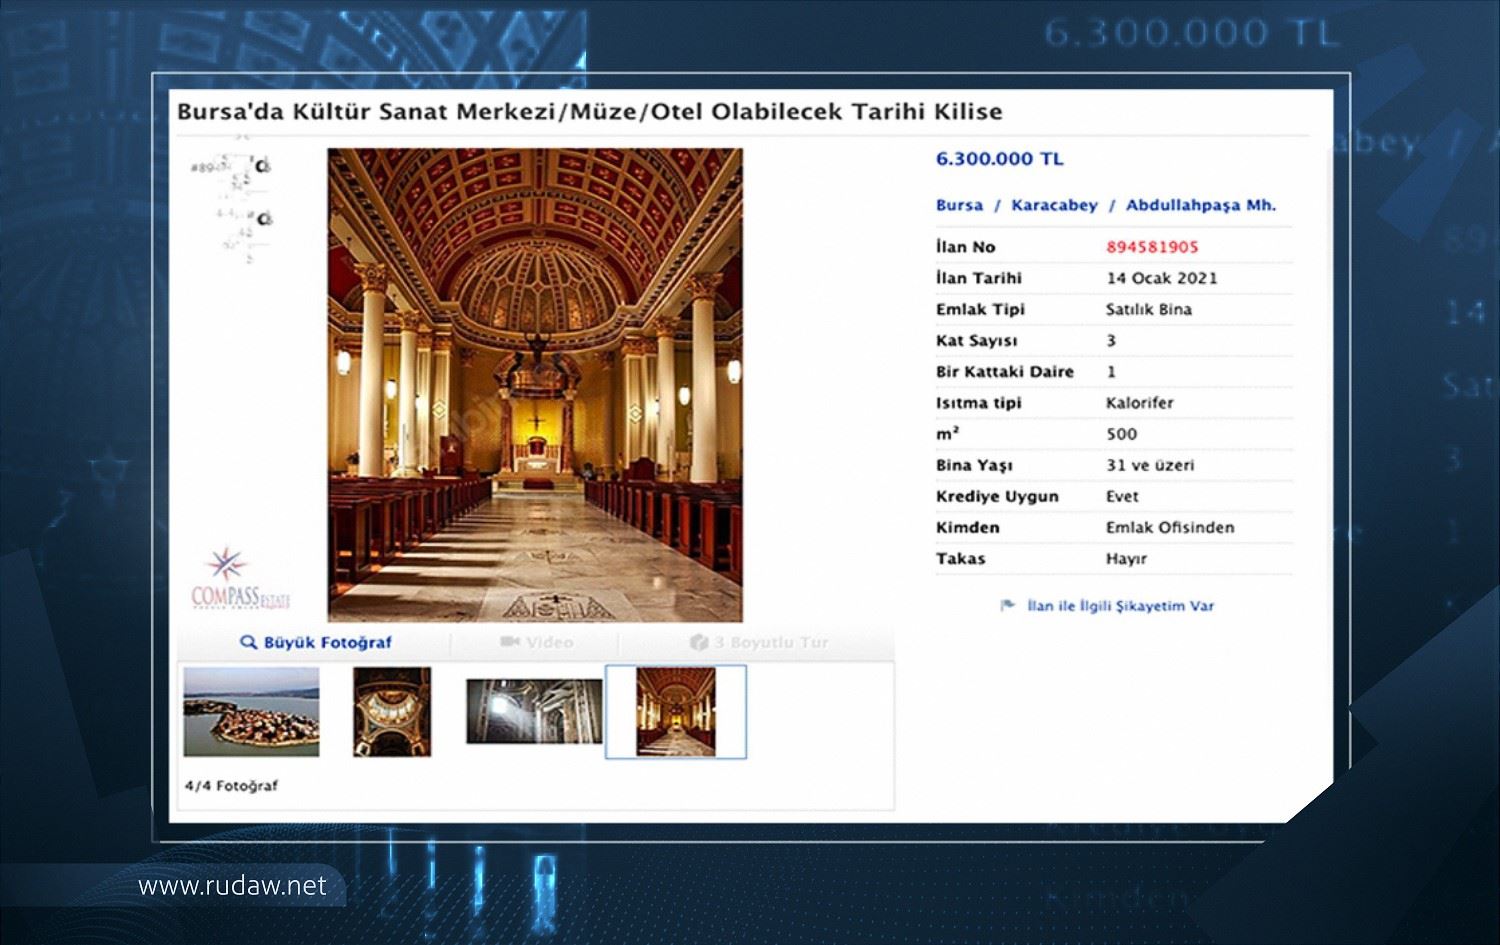Open the Abdullahpaşa Mh. neighborhood link
The height and width of the screenshot is (945, 1500).
1200,205
